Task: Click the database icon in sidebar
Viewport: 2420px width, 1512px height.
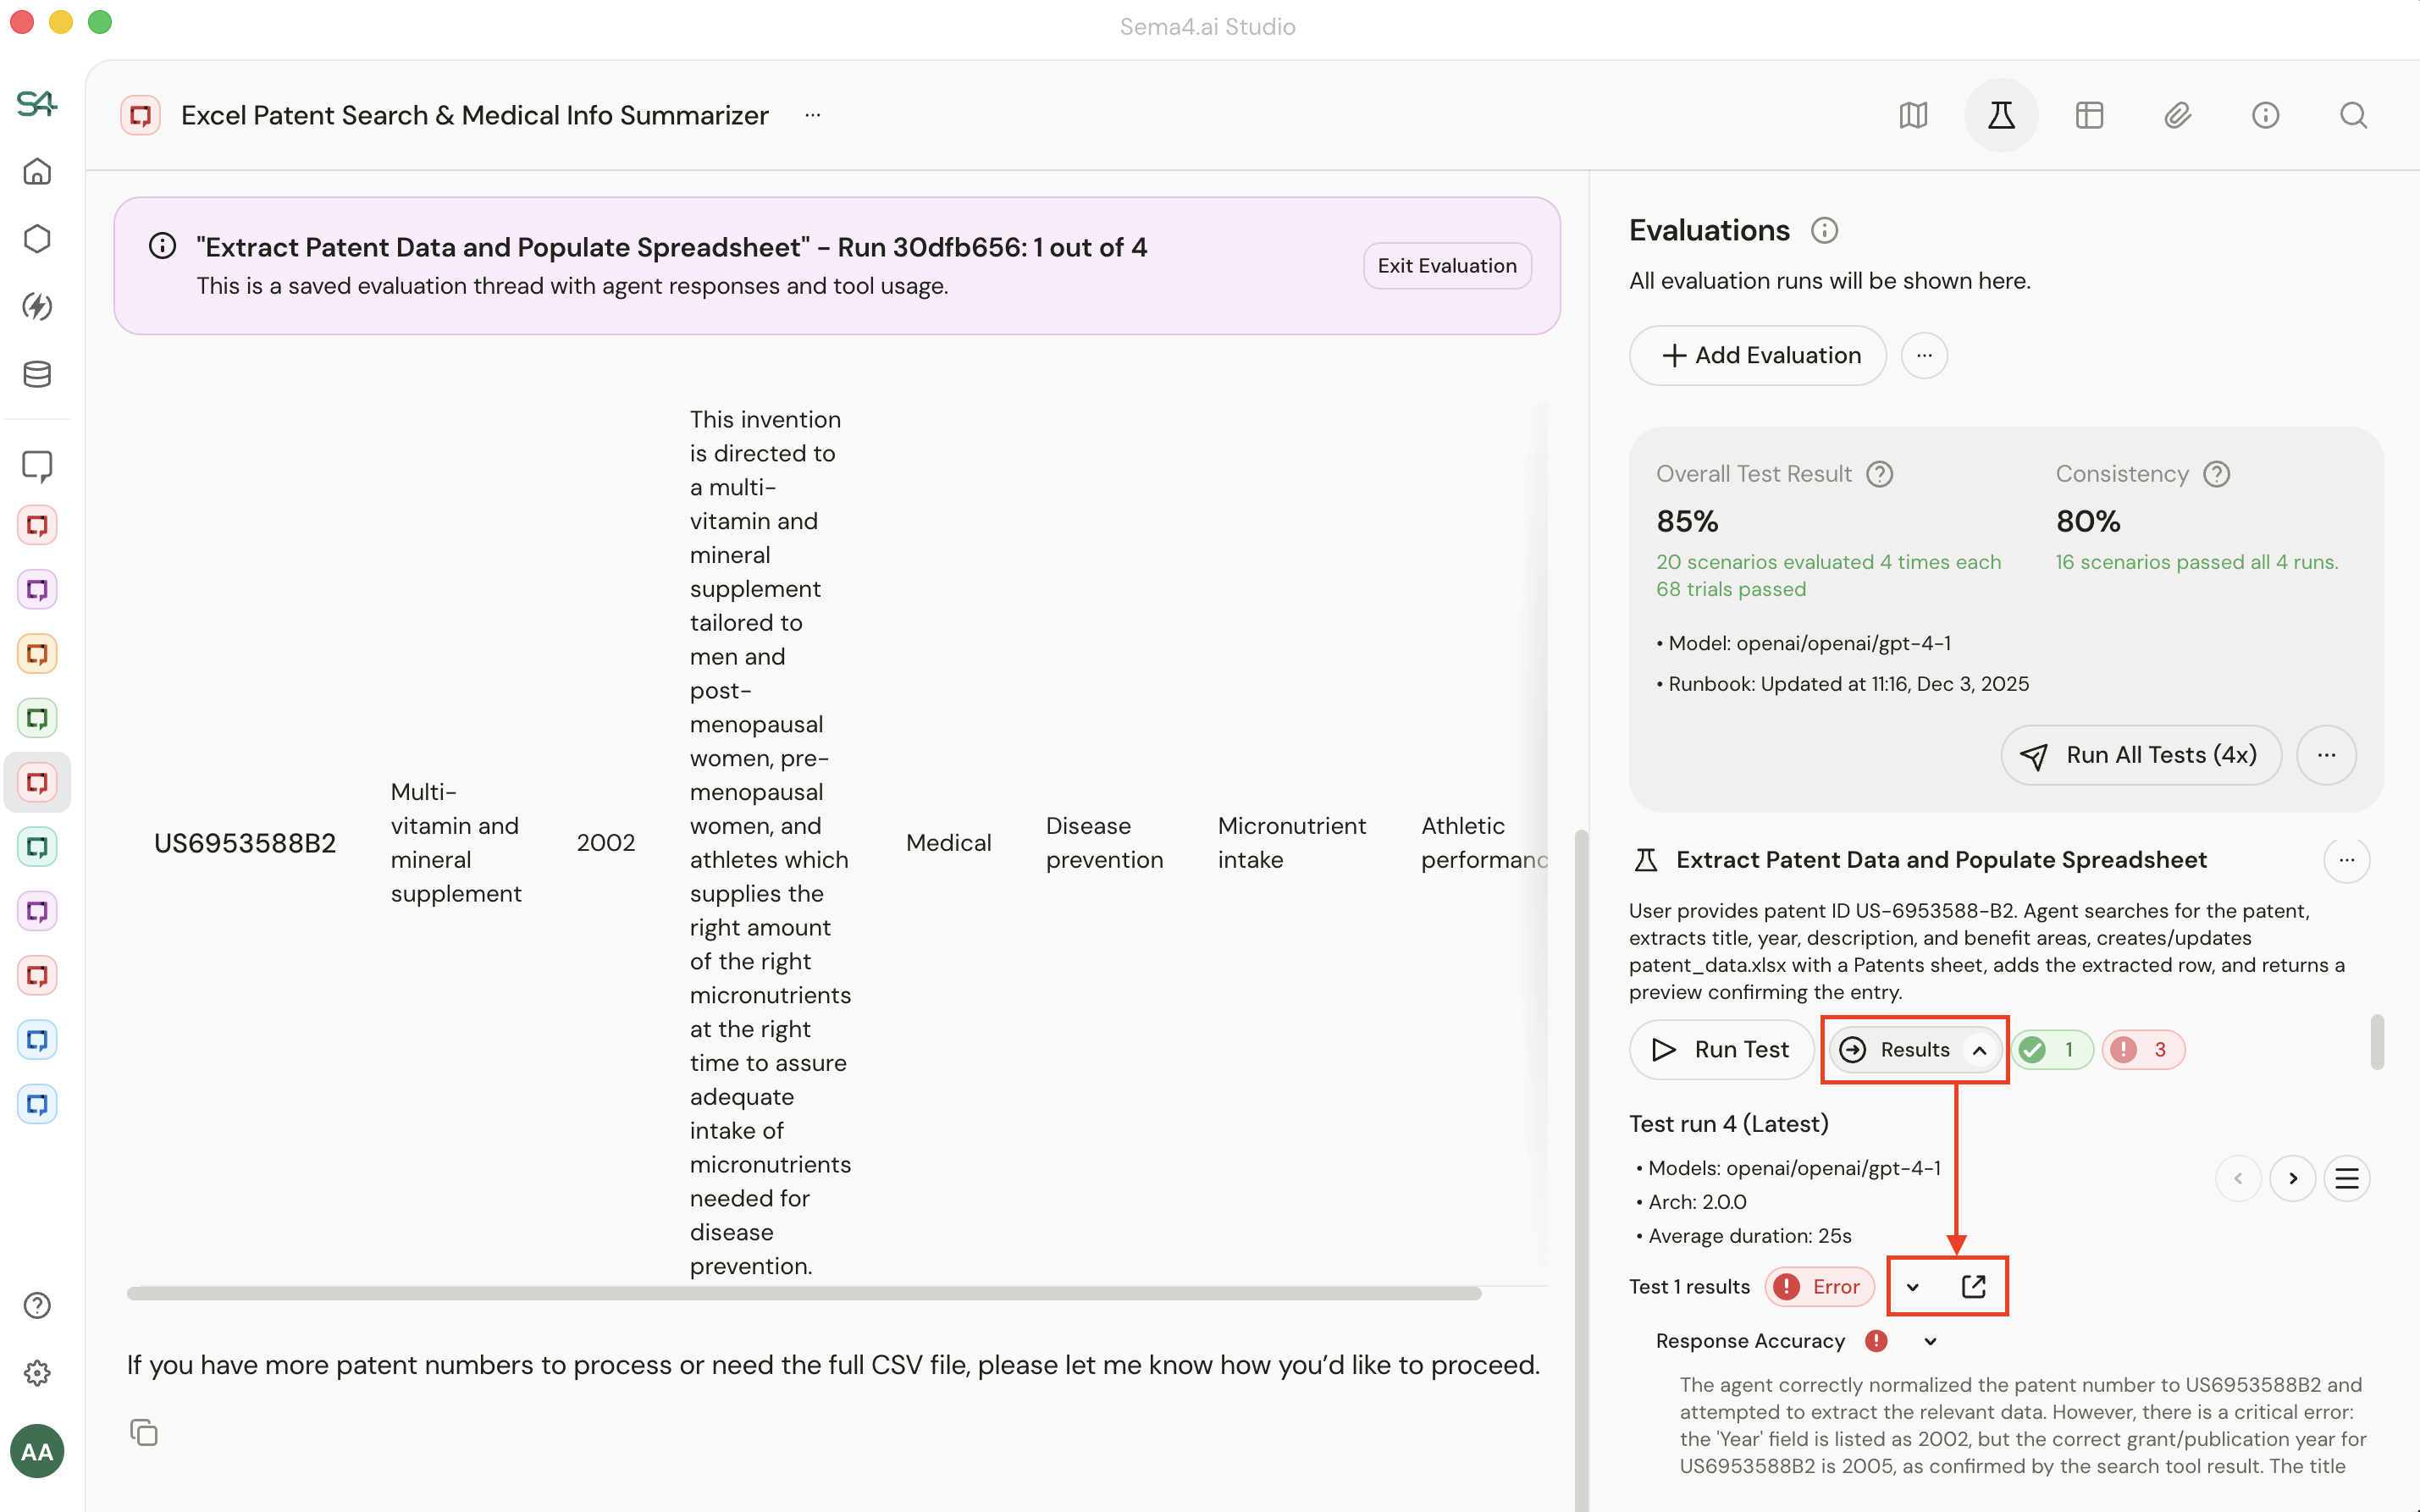Action: click(37, 374)
